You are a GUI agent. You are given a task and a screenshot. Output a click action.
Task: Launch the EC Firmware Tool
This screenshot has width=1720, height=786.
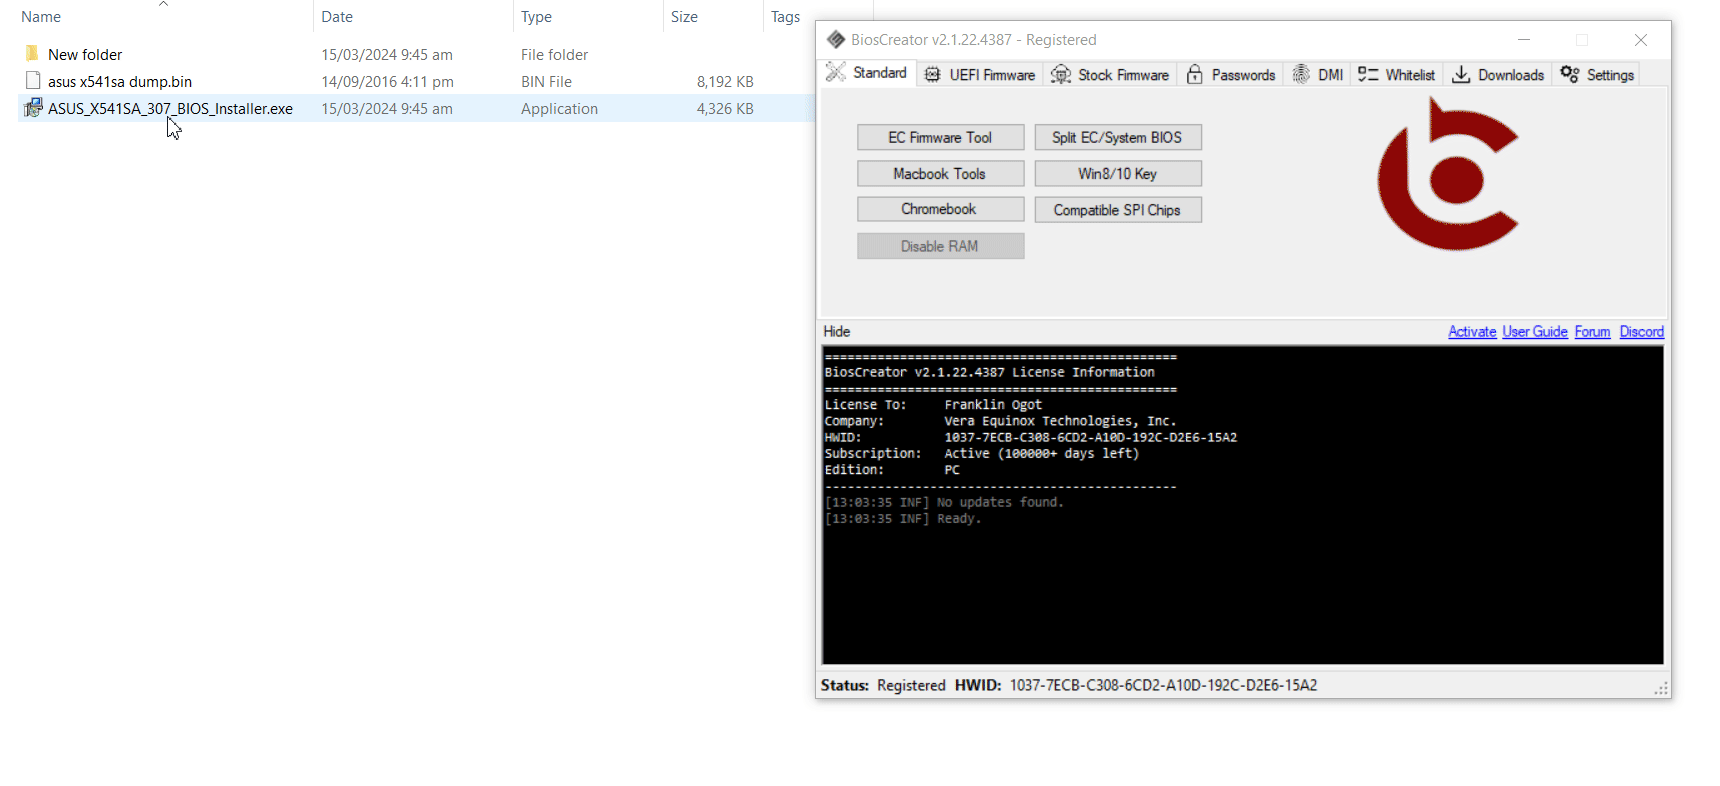pos(940,137)
